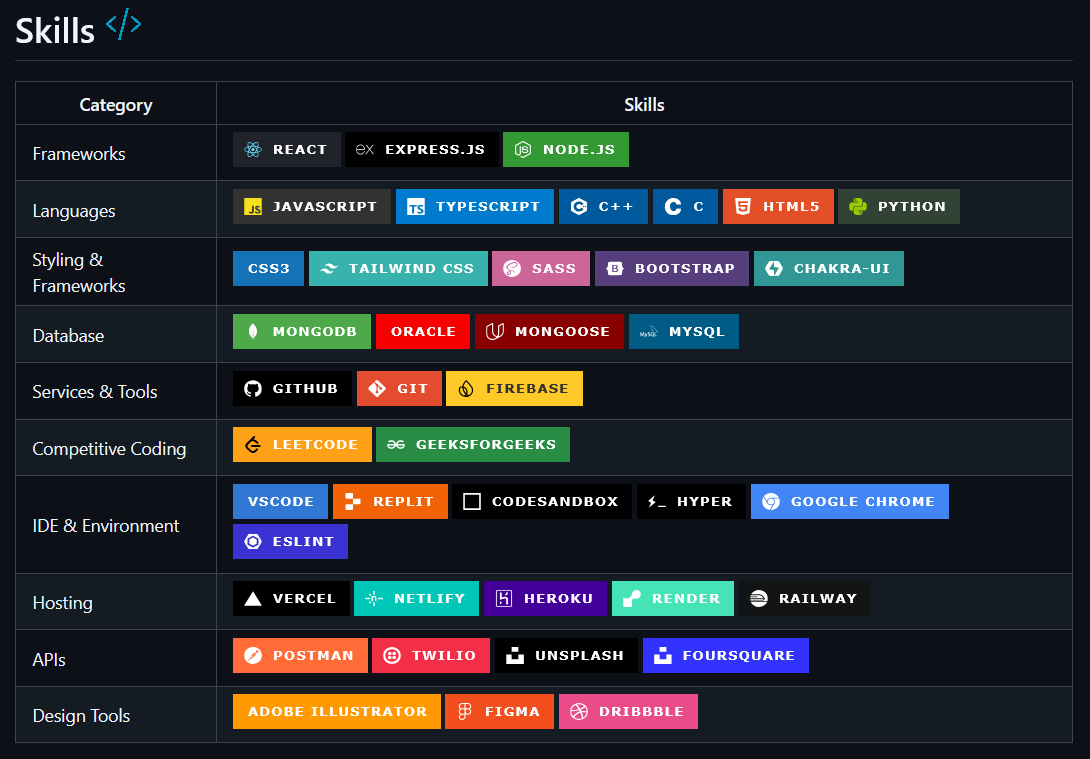This screenshot has width=1090, height=759.
Task: Click the code brackets icon beside Skills heading
Action: tap(124, 24)
